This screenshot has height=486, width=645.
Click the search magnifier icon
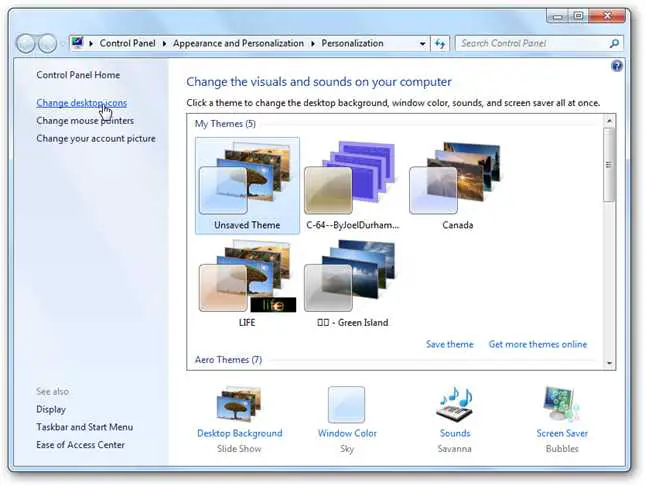pyautogui.click(x=614, y=43)
